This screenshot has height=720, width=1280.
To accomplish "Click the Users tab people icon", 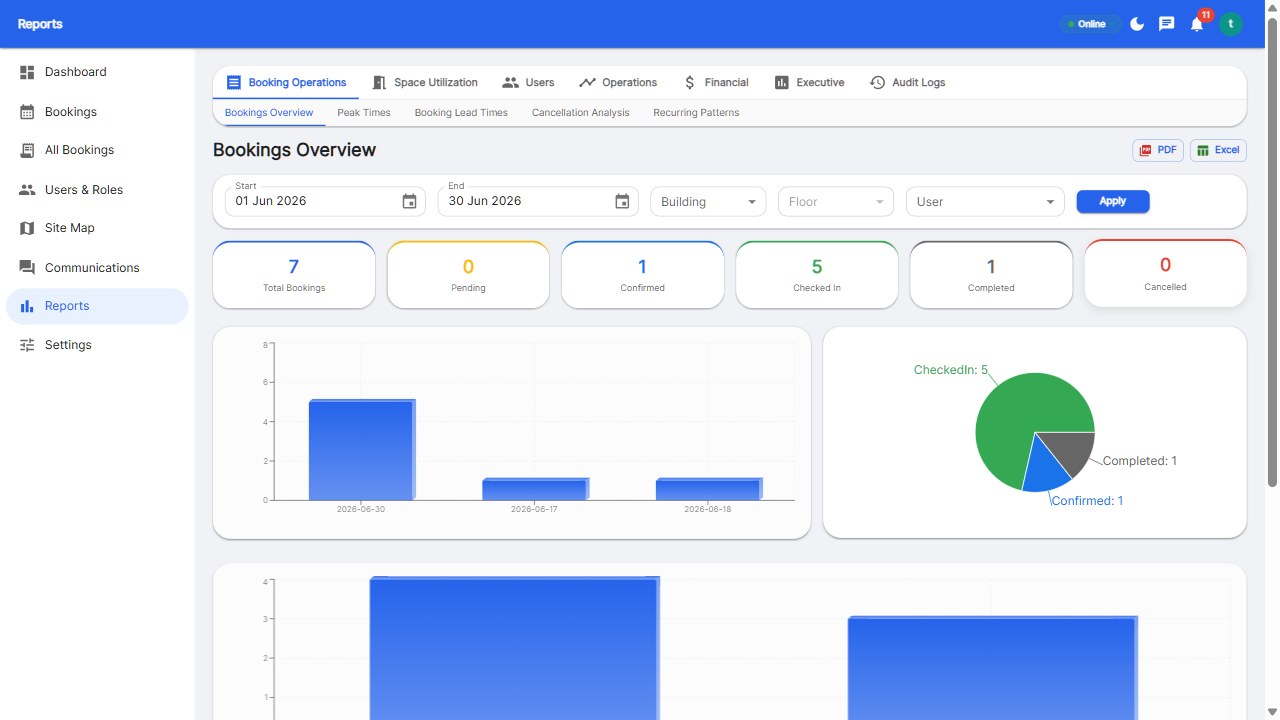I will click(511, 83).
